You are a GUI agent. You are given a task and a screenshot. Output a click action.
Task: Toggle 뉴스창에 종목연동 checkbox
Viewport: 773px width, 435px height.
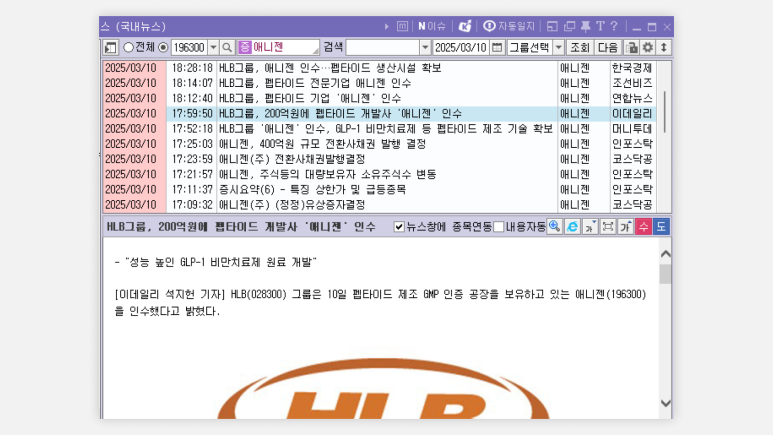[399, 227]
